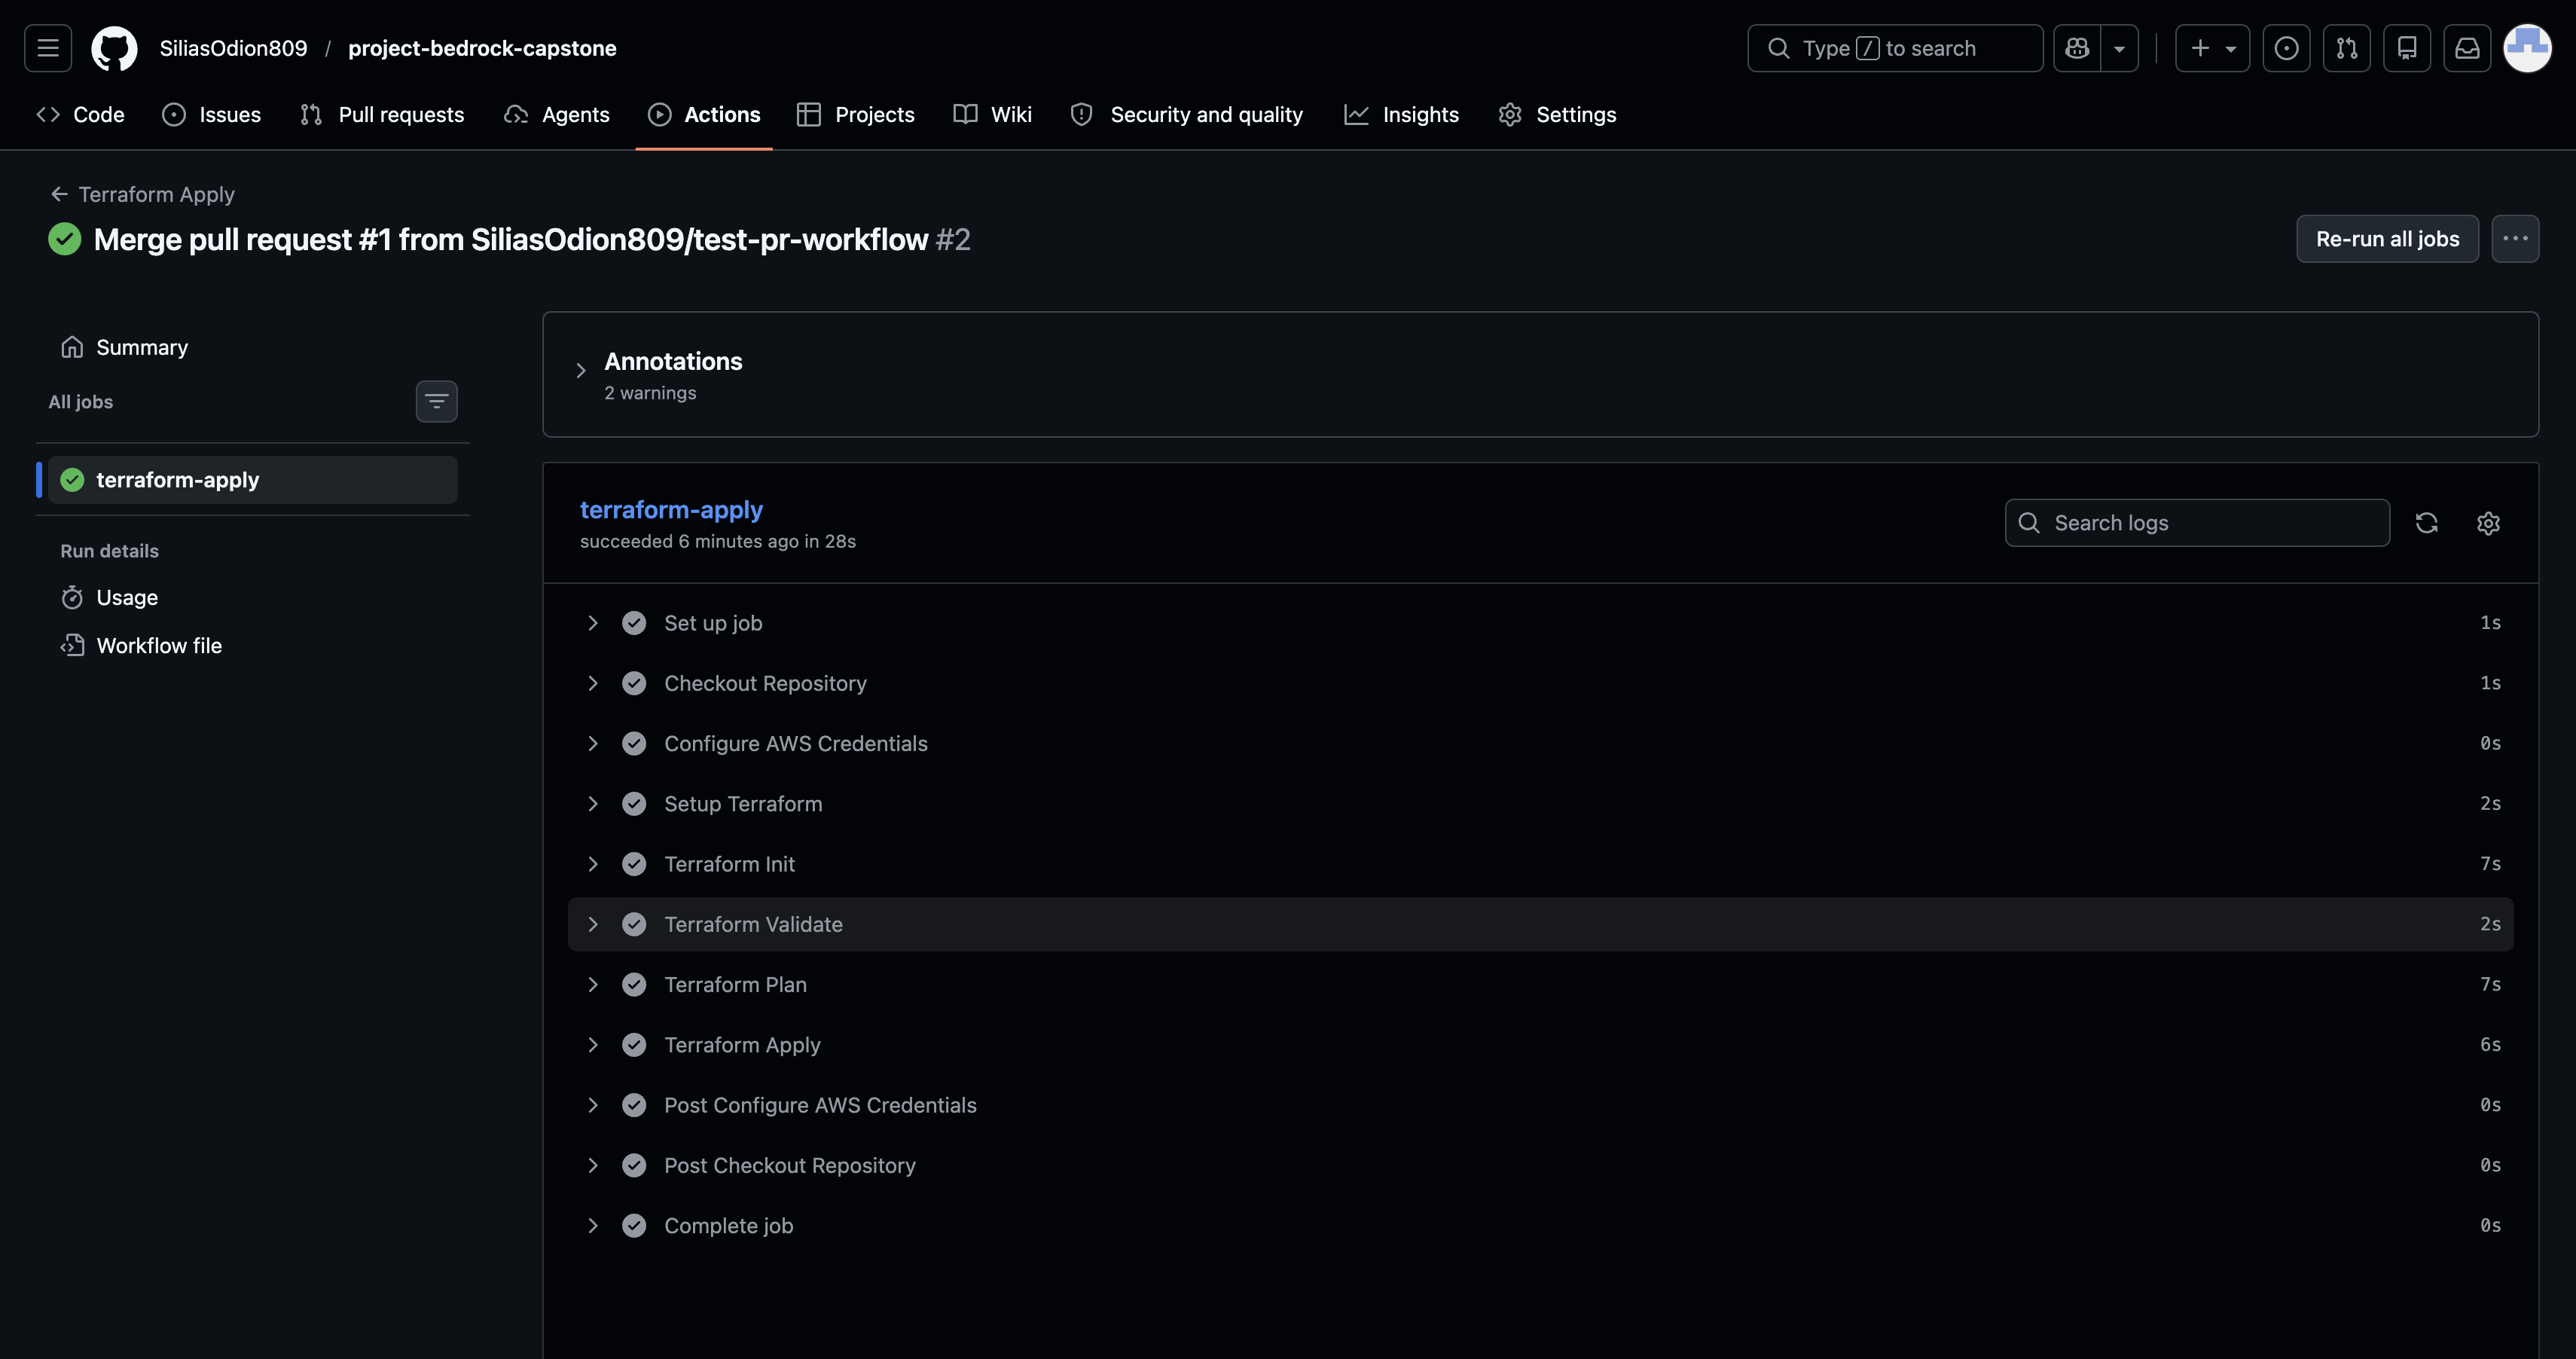Switch to the Pull requests tab
Image resolution: width=2576 pixels, height=1359 pixels.
(x=382, y=115)
